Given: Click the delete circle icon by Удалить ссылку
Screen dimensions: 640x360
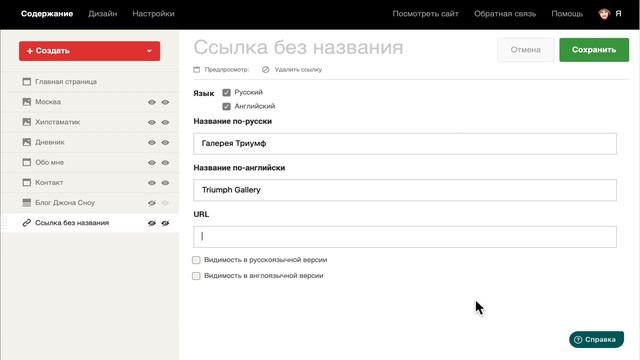Looking at the screenshot, I should pos(266,70).
